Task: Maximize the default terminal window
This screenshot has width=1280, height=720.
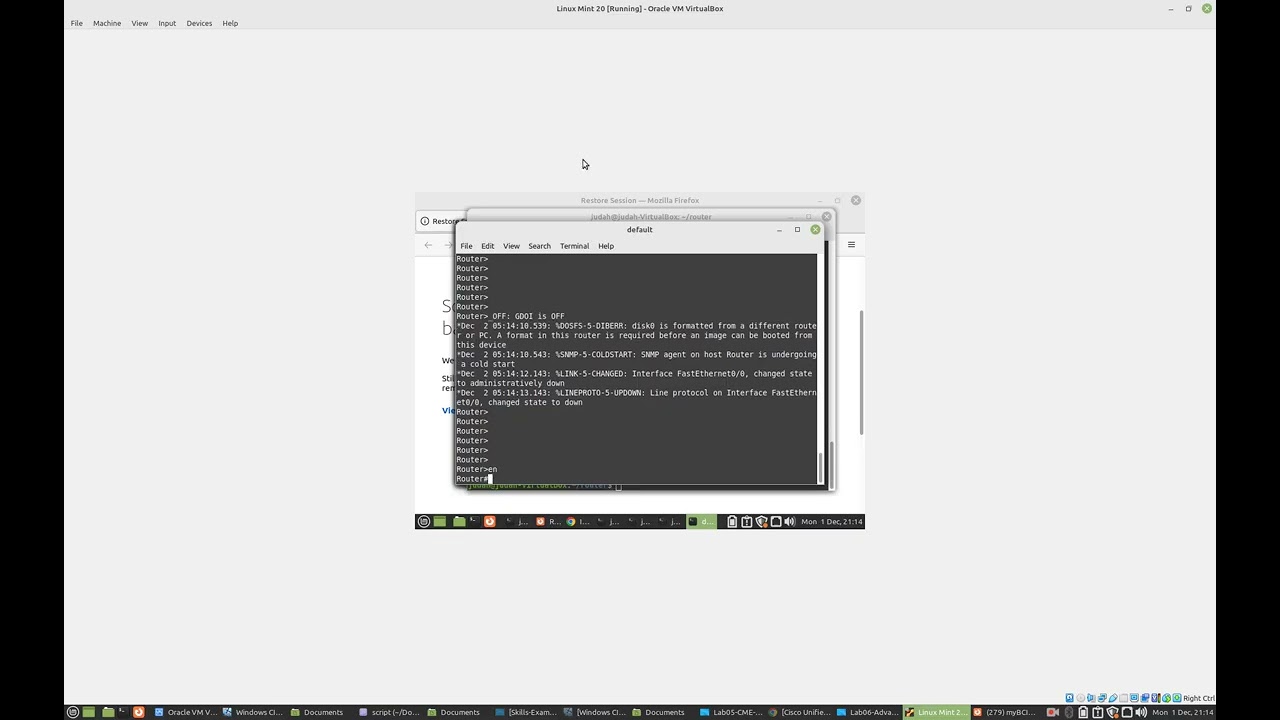Action: (x=797, y=229)
